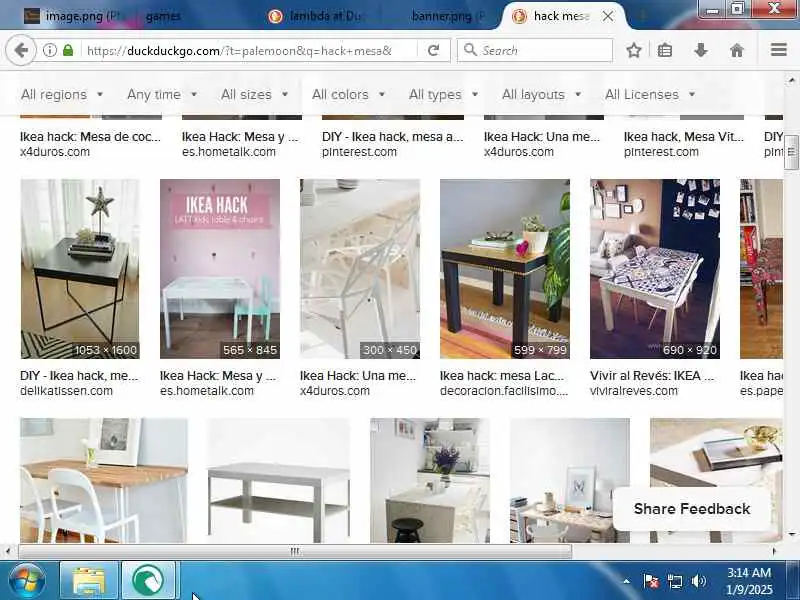Open the bookmarks list icon
Screen dimensions: 800x600
pyautogui.click(x=665, y=50)
